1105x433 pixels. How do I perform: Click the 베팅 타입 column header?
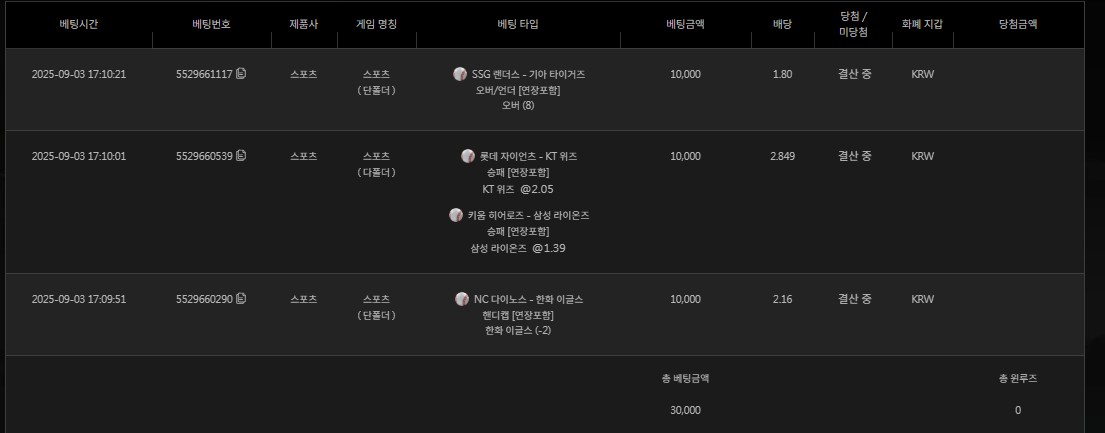tap(517, 24)
